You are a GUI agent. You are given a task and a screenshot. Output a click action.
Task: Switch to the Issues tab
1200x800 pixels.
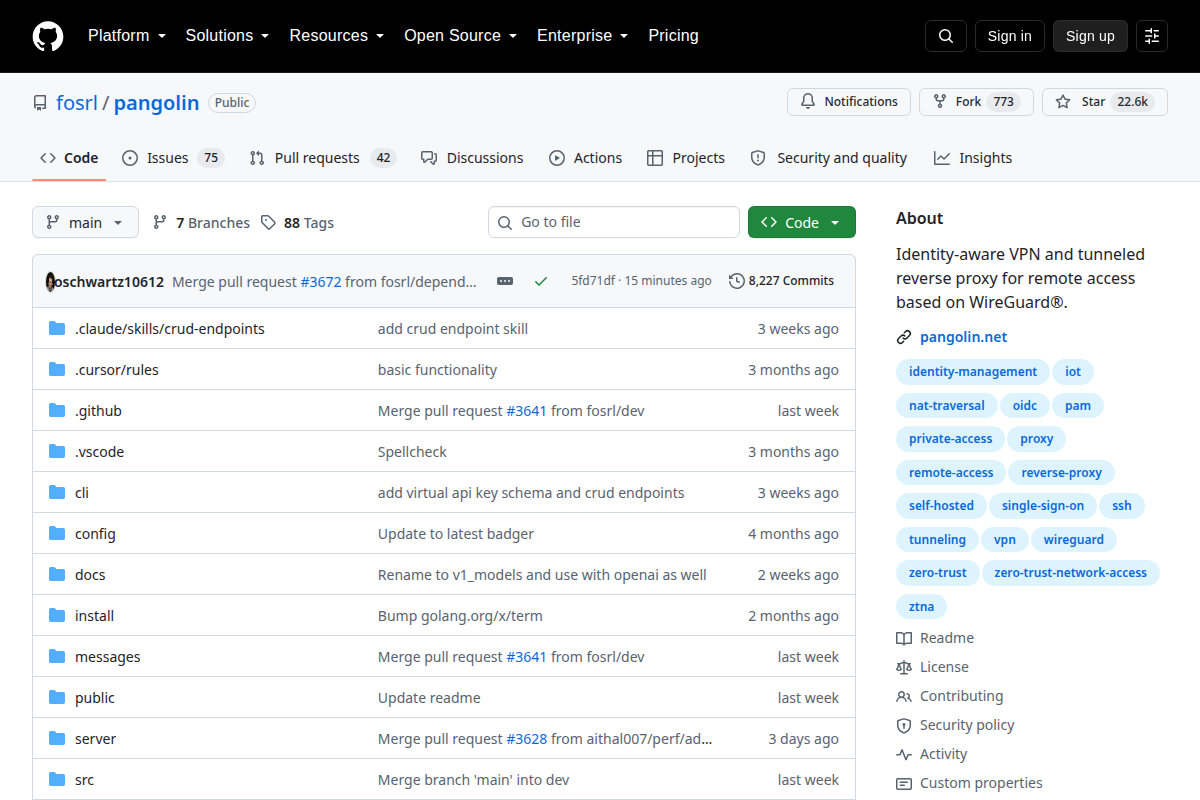(172, 158)
